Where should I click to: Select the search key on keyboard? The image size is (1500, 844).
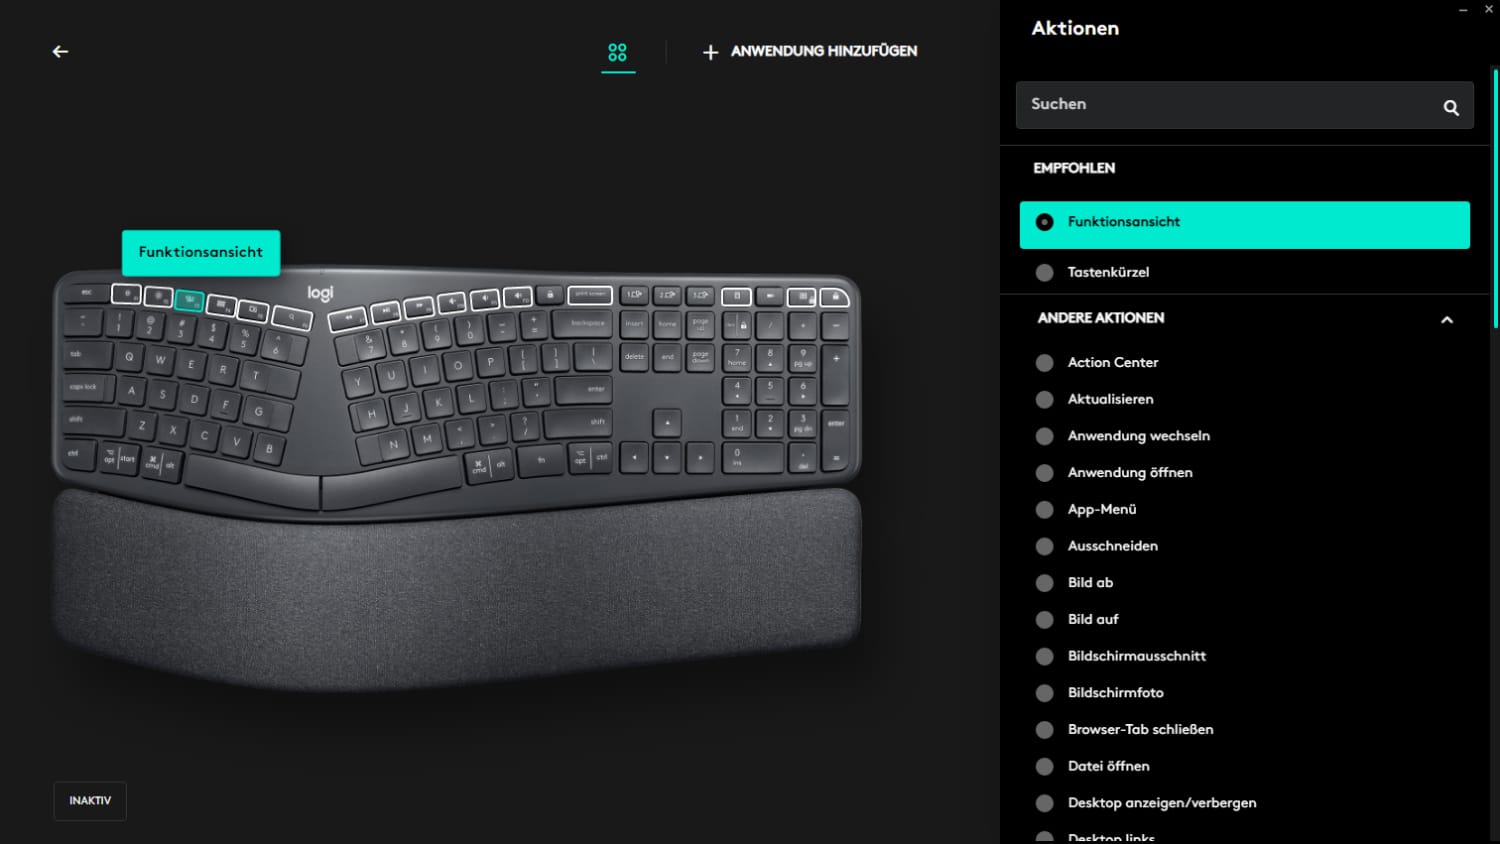(292, 318)
